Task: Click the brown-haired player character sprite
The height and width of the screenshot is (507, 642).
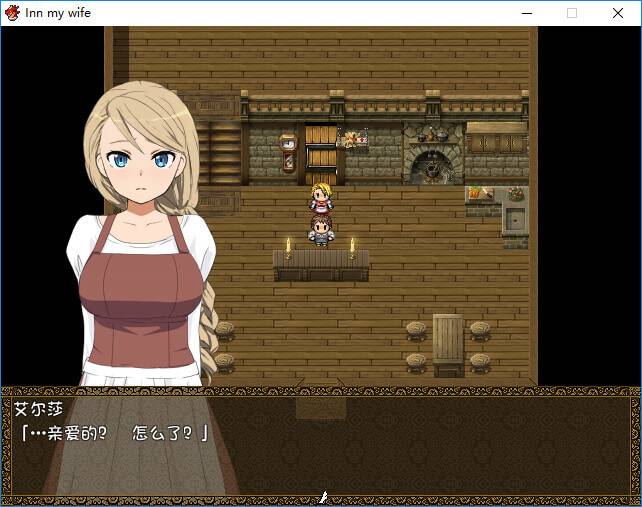Action: point(321,230)
